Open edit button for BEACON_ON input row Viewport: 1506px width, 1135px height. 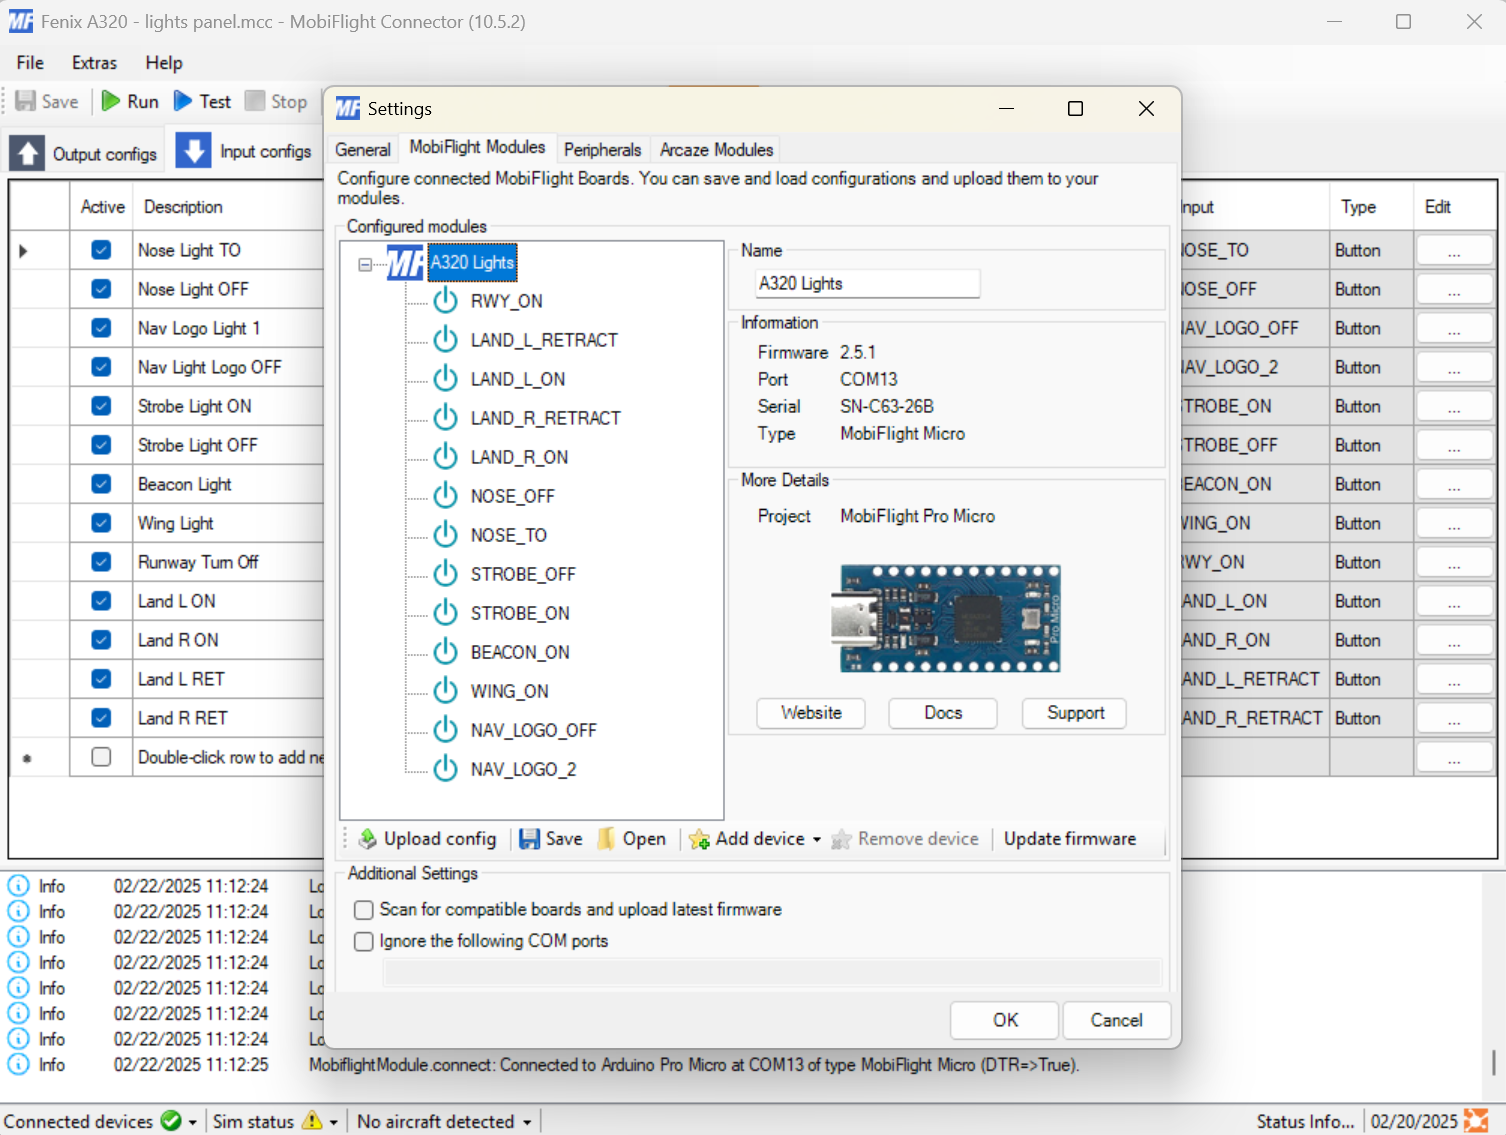(1454, 484)
